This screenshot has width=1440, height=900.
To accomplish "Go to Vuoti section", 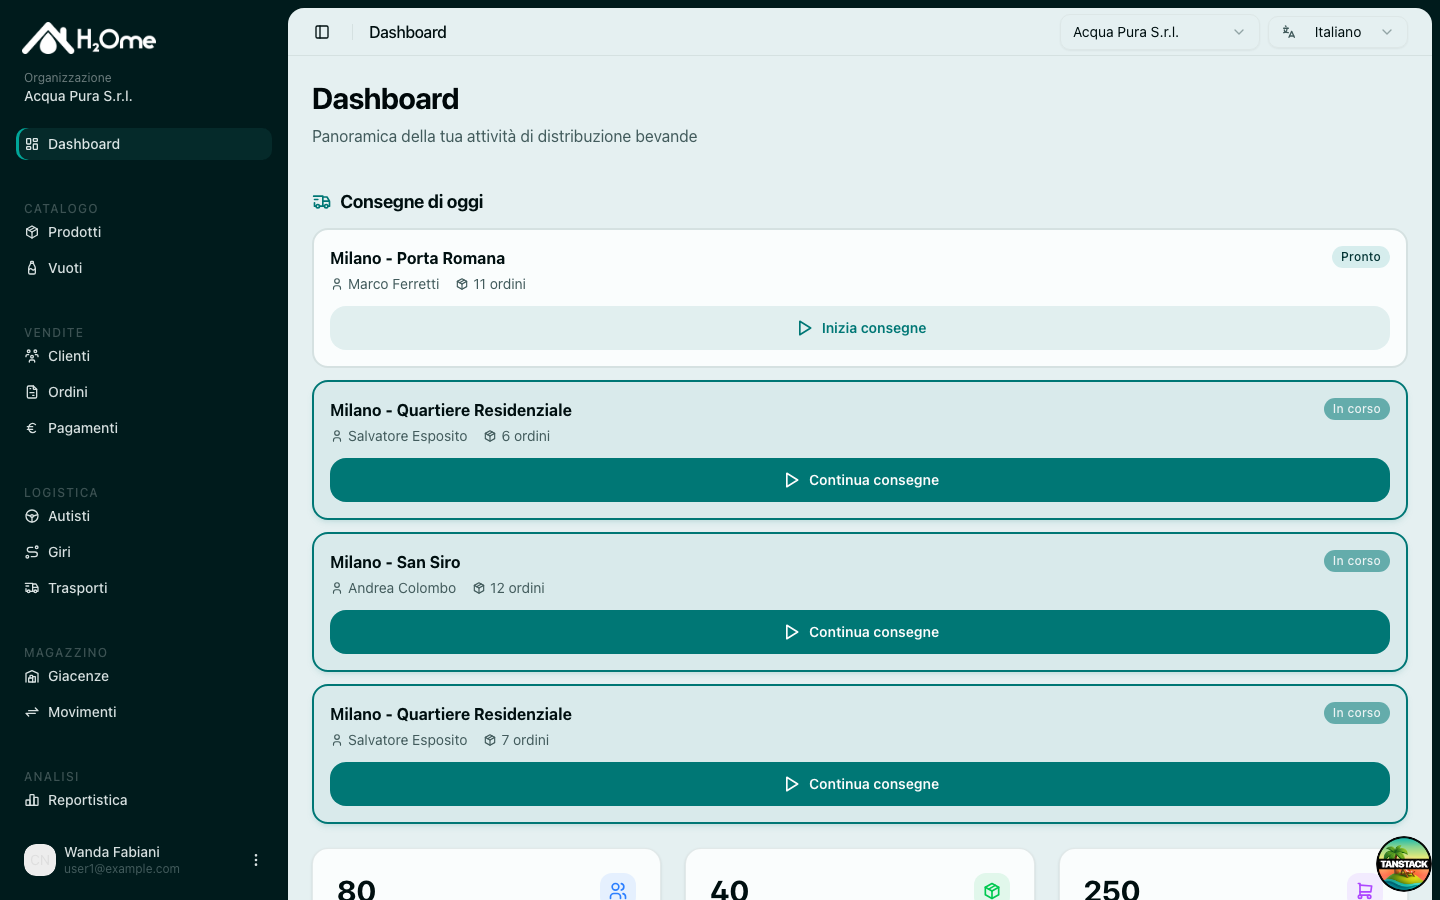I will (x=144, y=268).
